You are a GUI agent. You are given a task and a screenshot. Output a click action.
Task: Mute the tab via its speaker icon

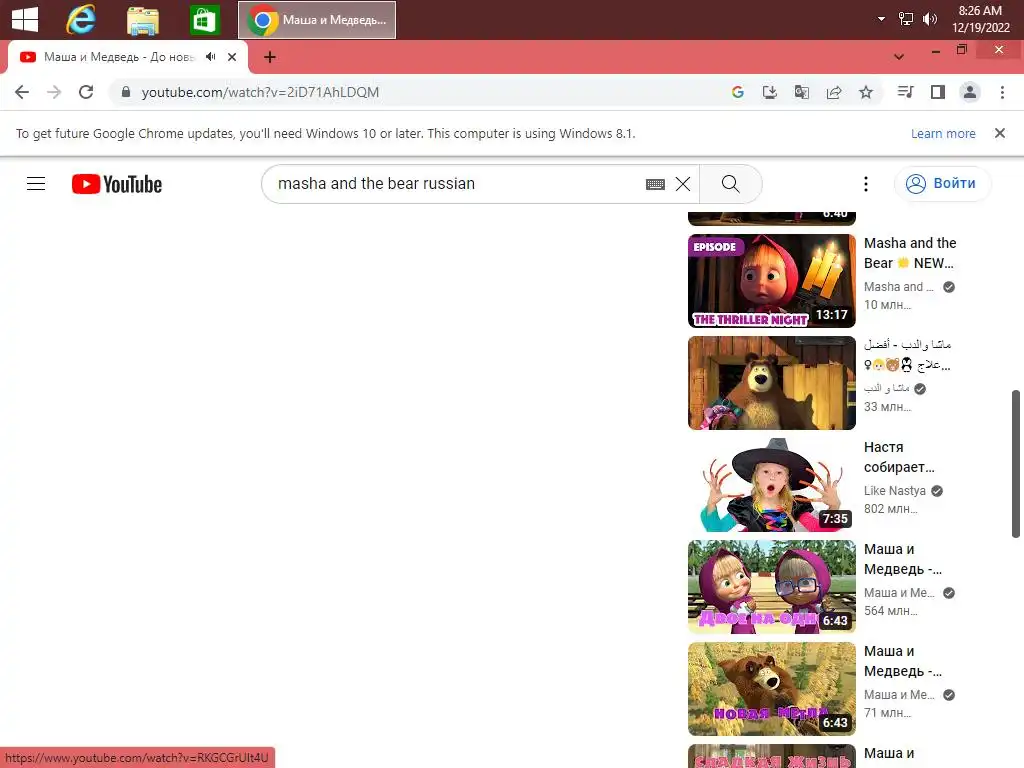(x=210, y=57)
